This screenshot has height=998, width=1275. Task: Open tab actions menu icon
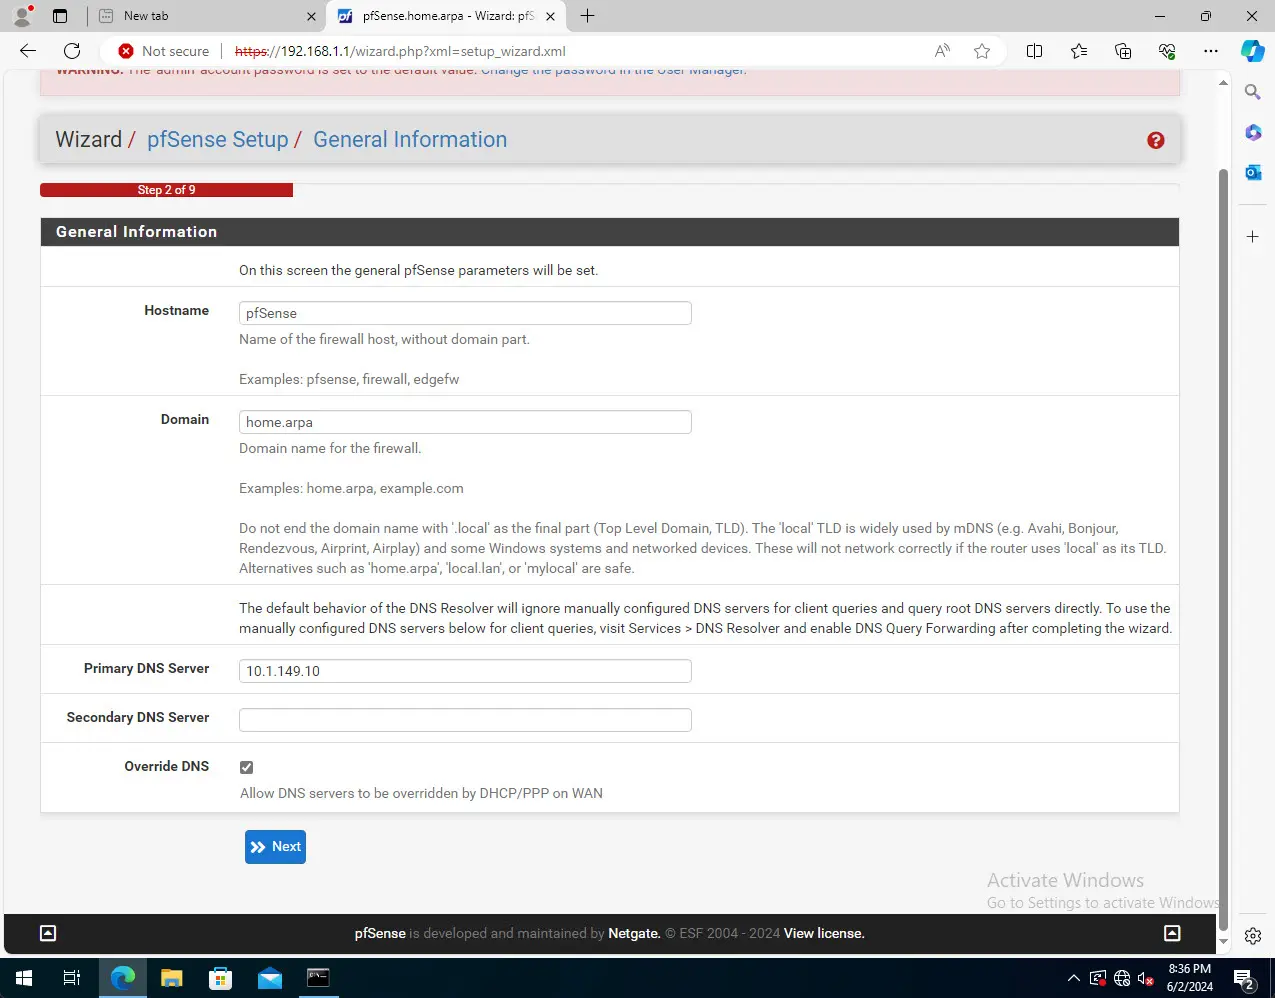click(60, 16)
